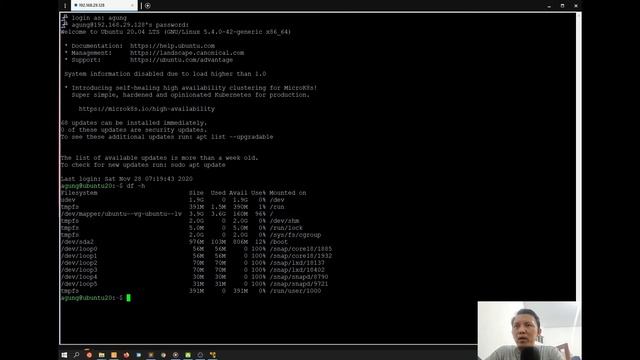Click the https://landscape.canonical.com text

tap(187, 53)
